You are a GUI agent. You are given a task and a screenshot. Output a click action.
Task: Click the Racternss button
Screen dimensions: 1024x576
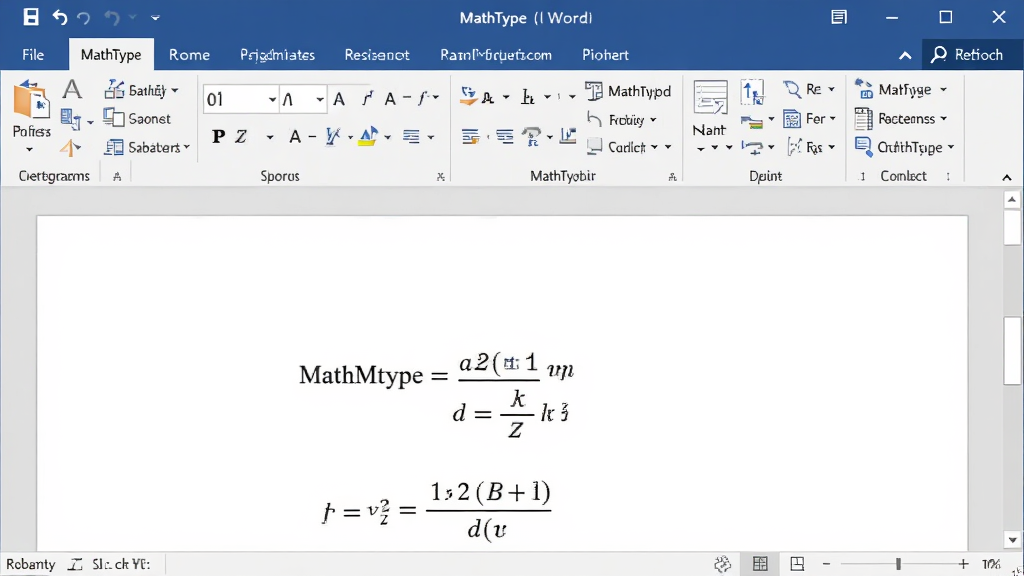pyautogui.click(x=901, y=119)
